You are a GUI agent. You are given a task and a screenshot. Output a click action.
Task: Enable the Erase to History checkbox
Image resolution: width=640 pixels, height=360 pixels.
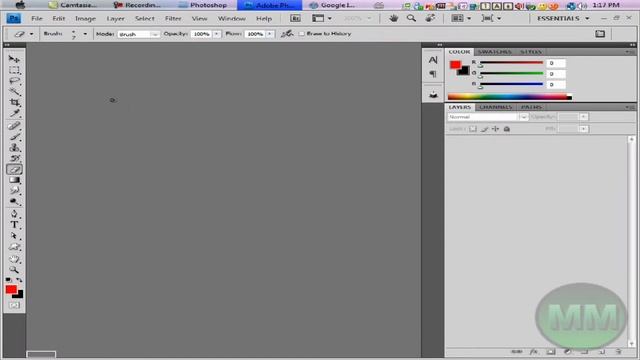coord(302,34)
